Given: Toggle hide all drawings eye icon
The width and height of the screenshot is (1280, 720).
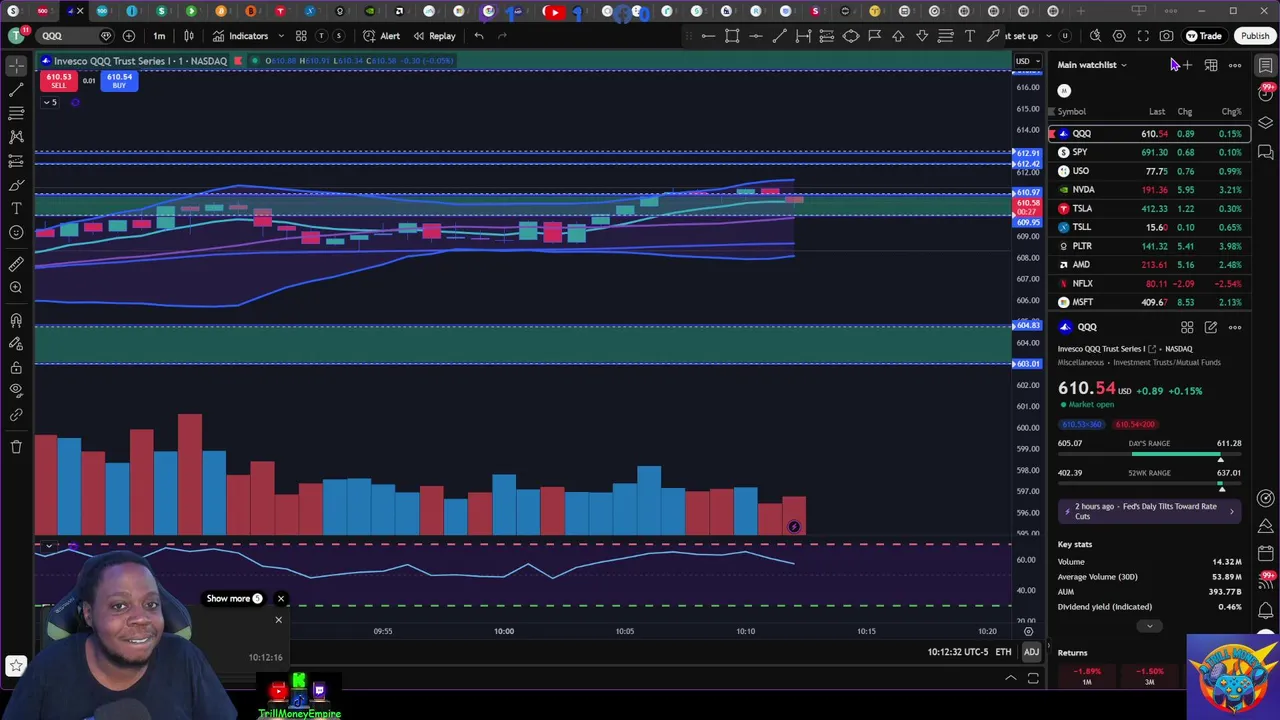Looking at the screenshot, I should point(16,390).
